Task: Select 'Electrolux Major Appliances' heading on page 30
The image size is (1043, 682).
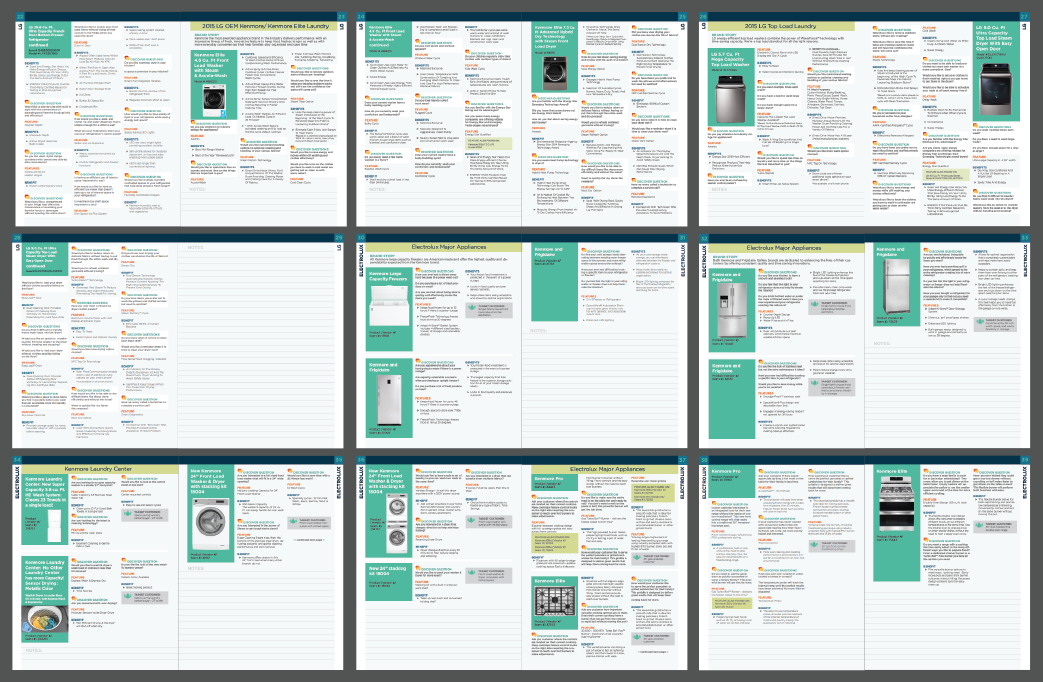Action: 448,247
